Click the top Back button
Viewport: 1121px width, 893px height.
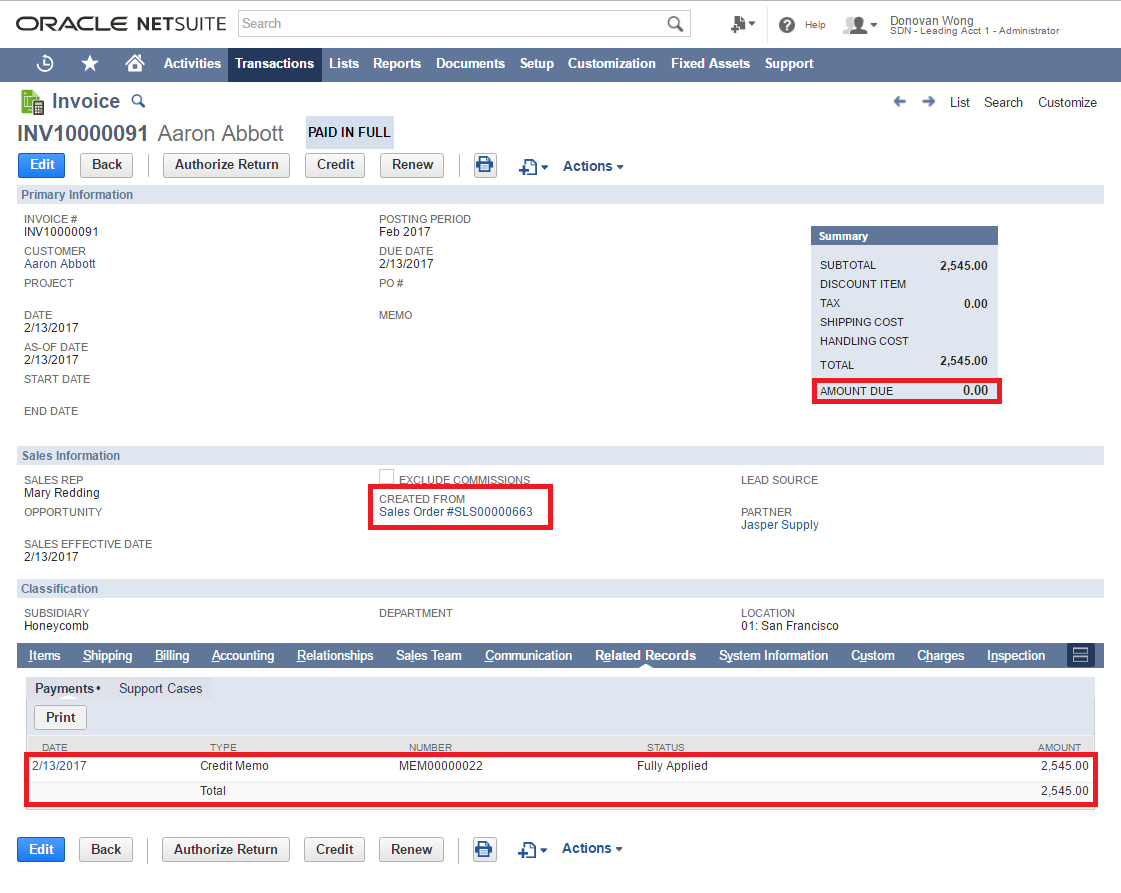(x=107, y=165)
